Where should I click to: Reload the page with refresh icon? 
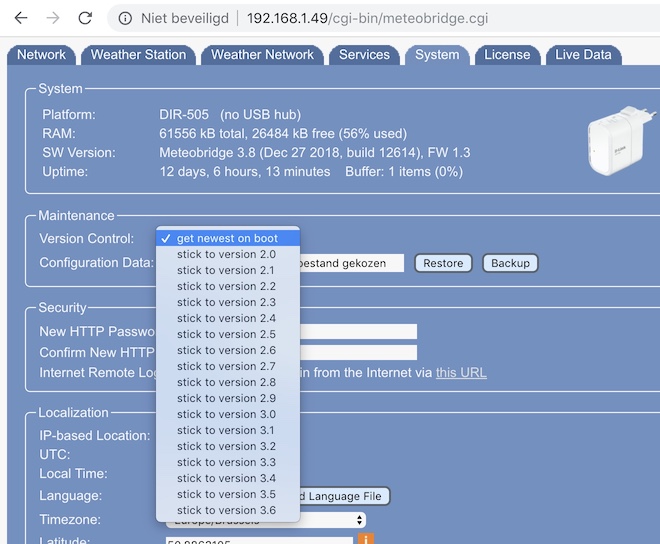pyautogui.click(x=85, y=18)
